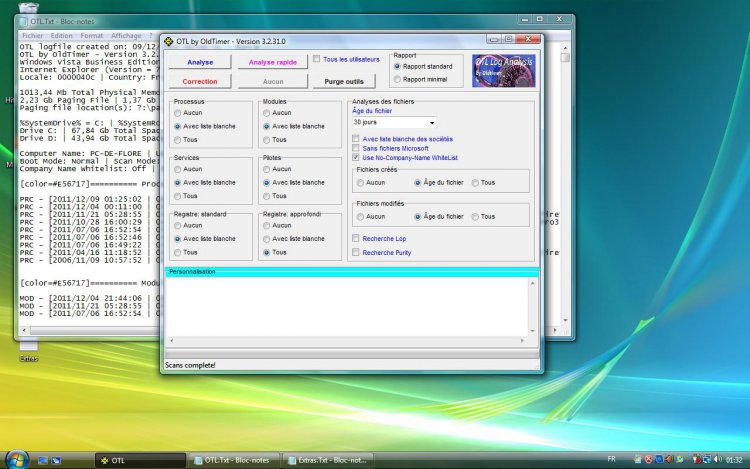The height and width of the screenshot is (469, 750).
Task: Set Fichiers créés to Aucun
Action: pos(360,183)
